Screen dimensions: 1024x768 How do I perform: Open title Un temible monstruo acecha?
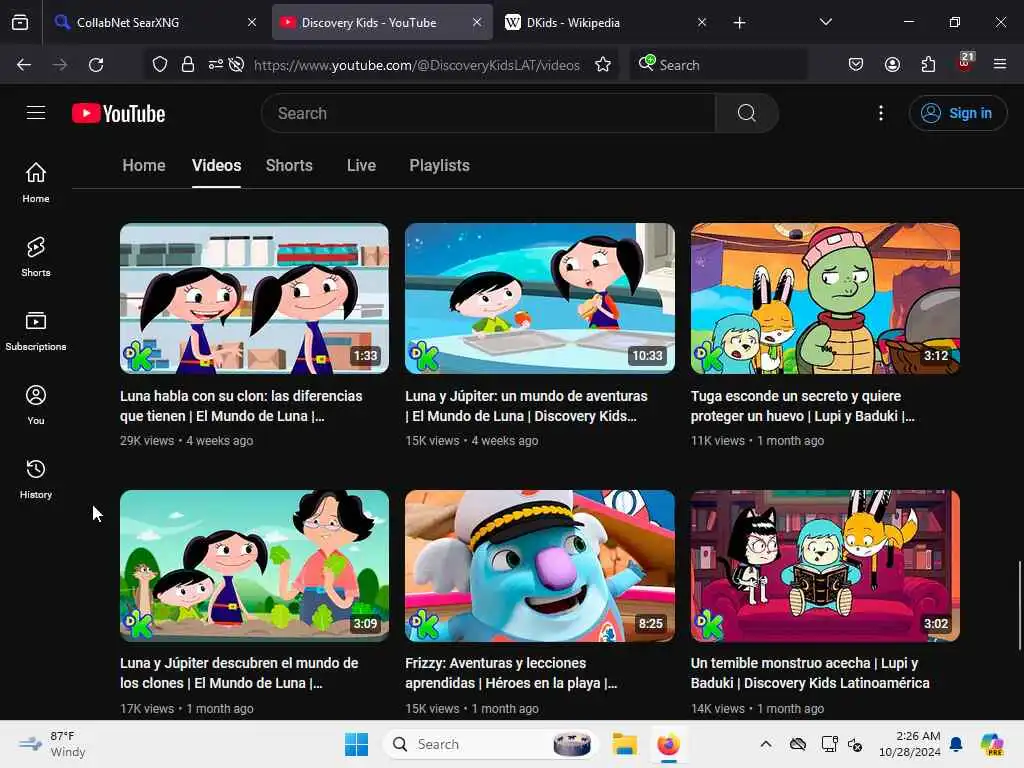pyautogui.click(x=810, y=673)
